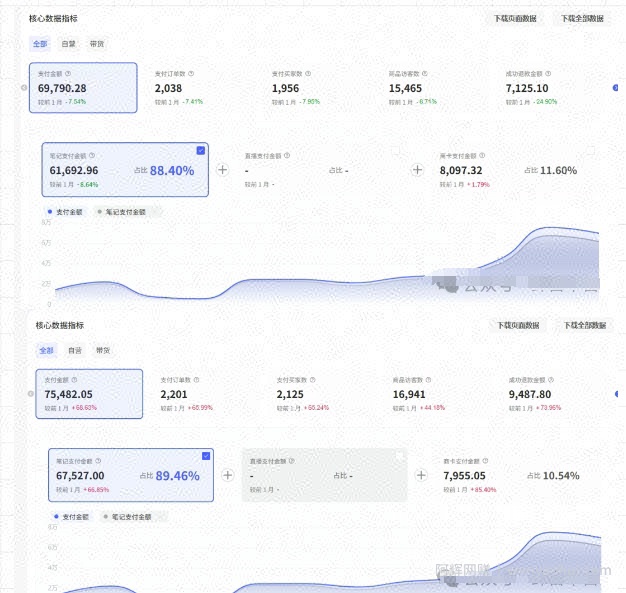Click the plus icon after 88.40% card
Image resolution: width=626 pixels, height=593 pixels.
(x=223, y=170)
